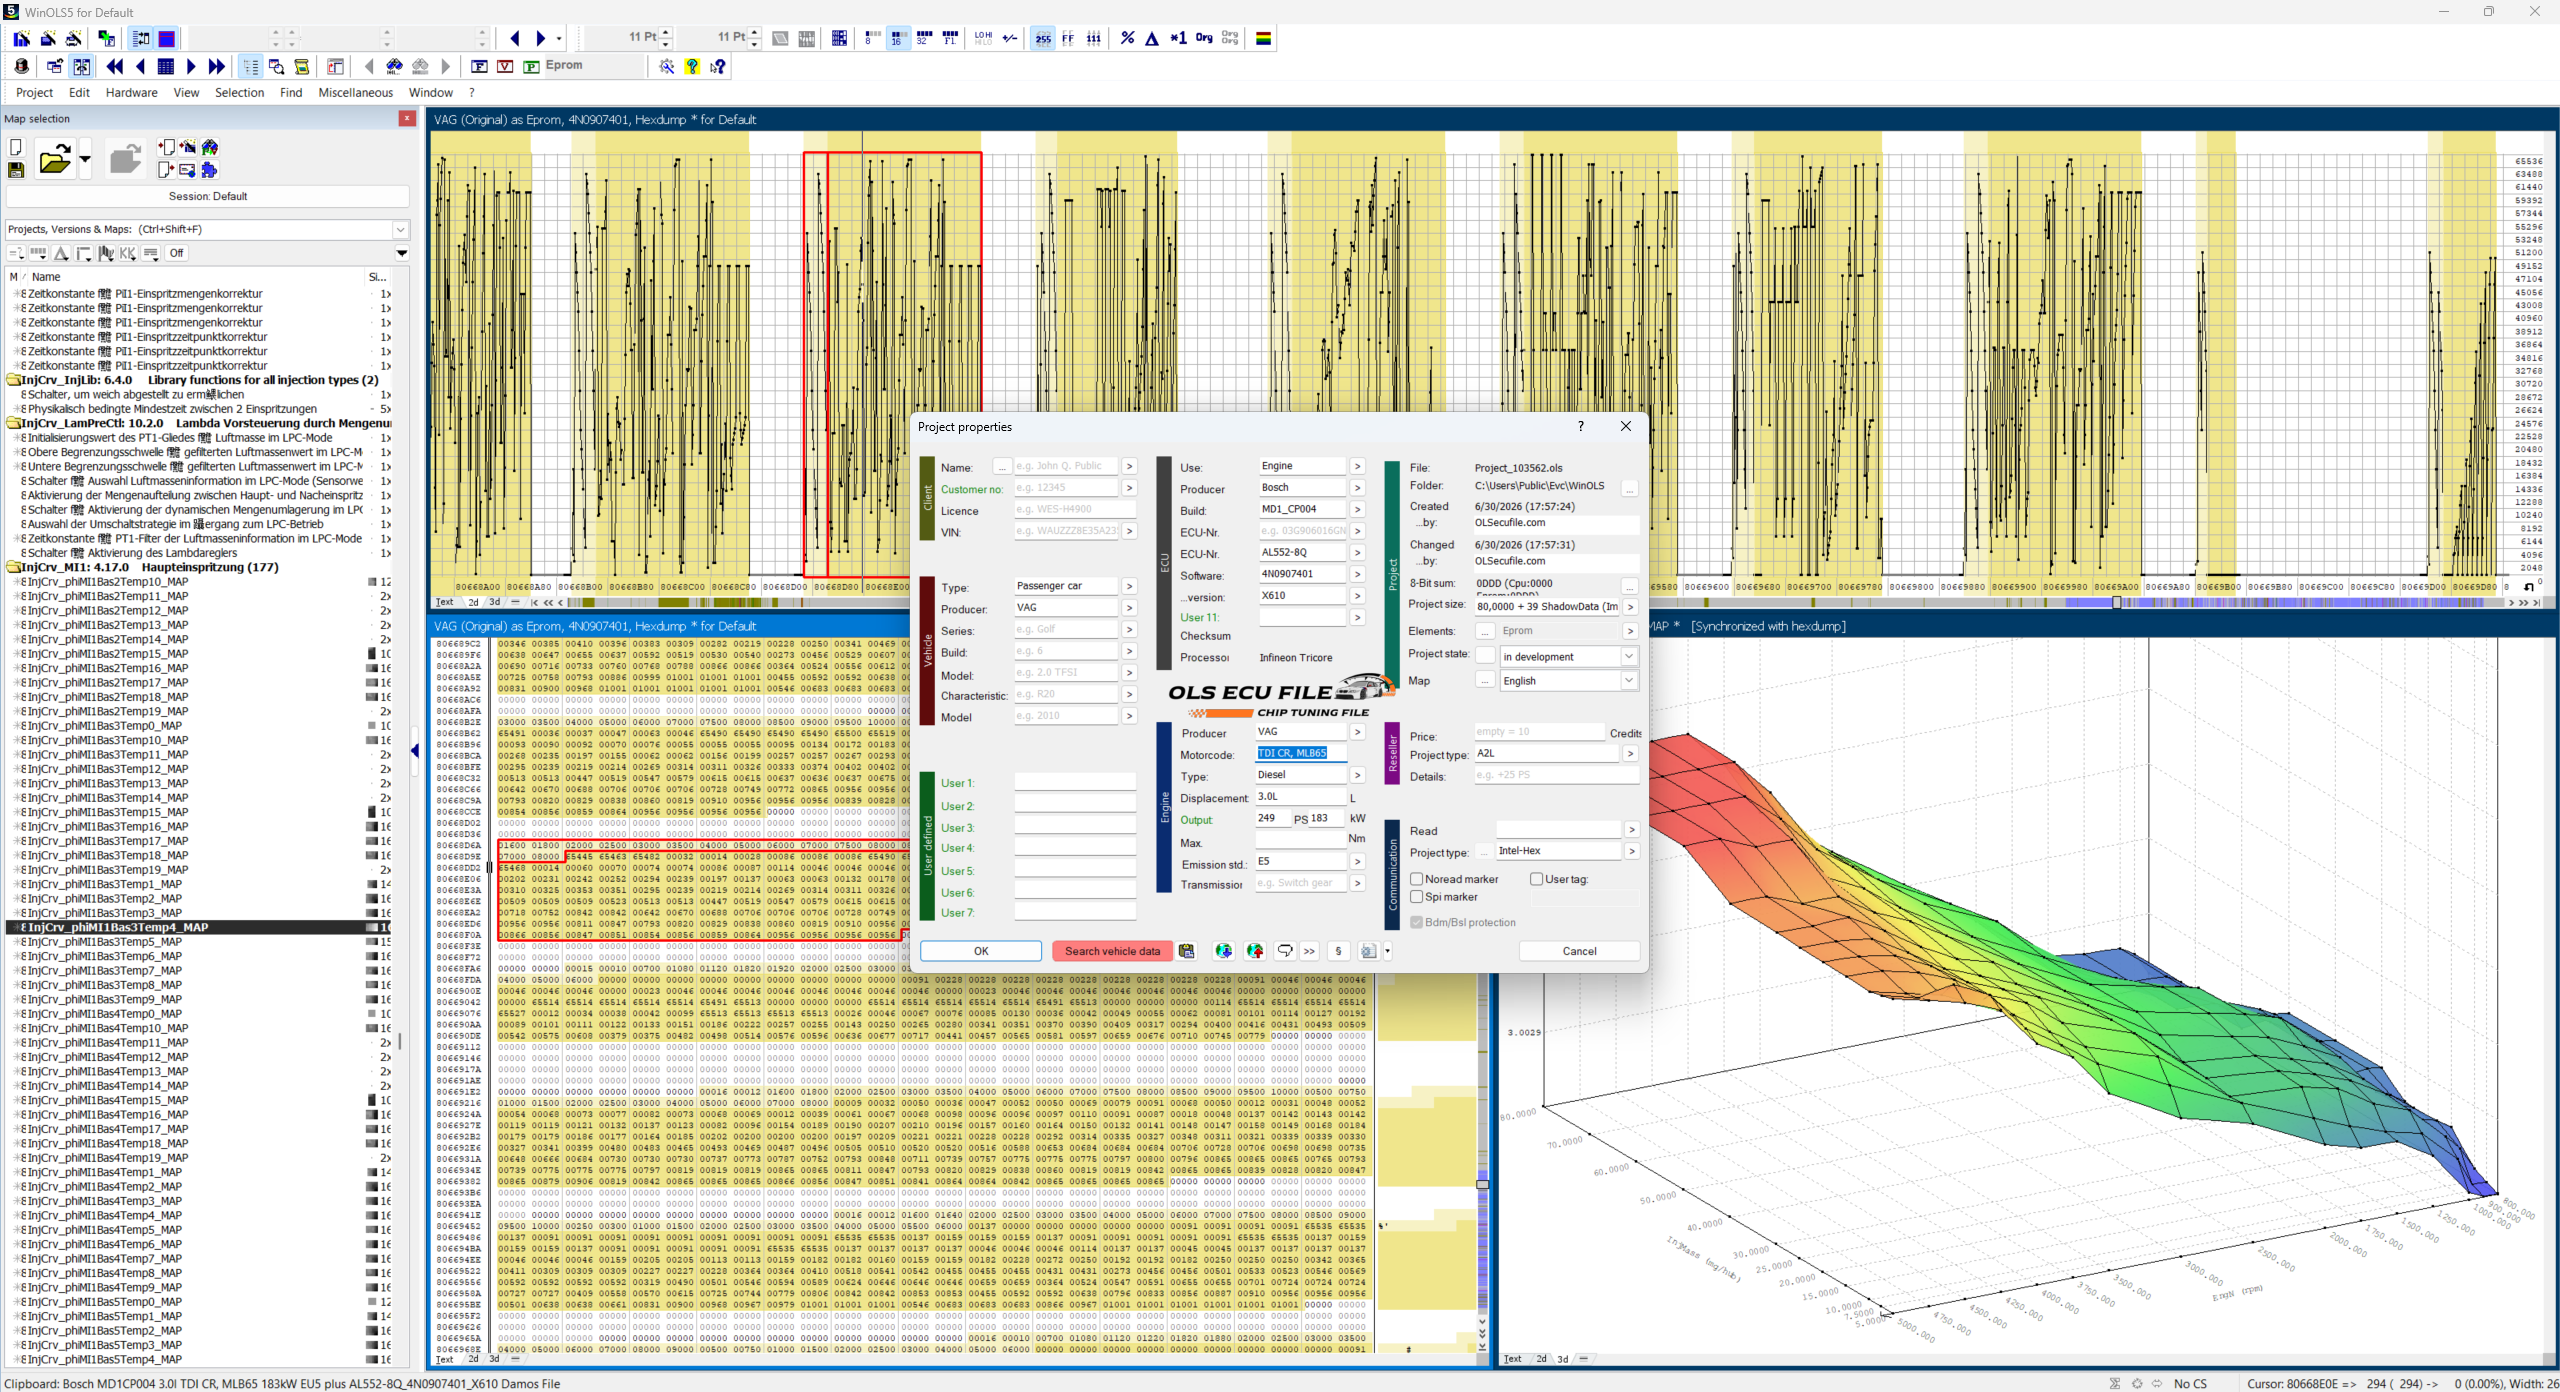The height and width of the screenshot is (1392, 2560).
Task: Open the Project menu
Action: (34, 92)
